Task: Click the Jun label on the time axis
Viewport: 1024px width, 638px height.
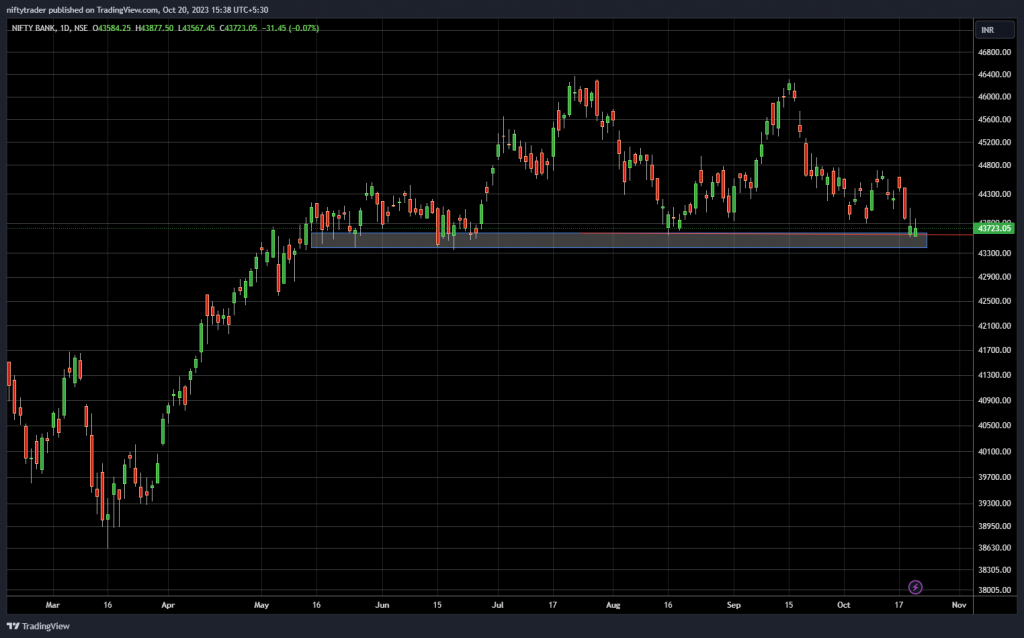Action: click(x=382, y=605)
